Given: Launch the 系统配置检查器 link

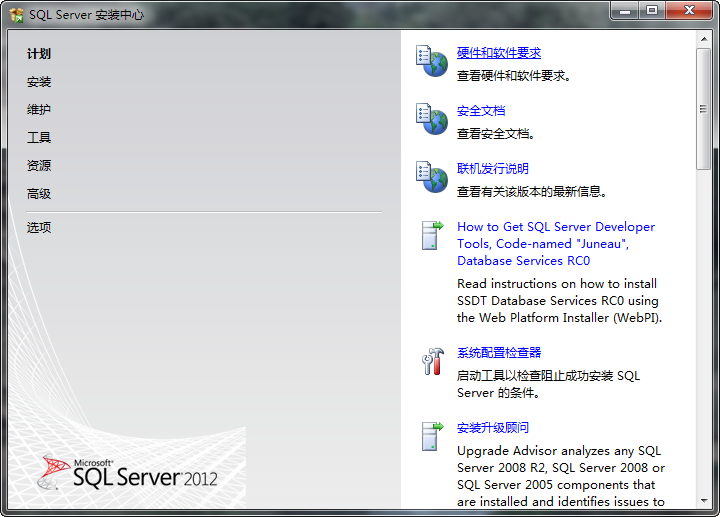Looking at the screenshot, I should coord(499,353).
